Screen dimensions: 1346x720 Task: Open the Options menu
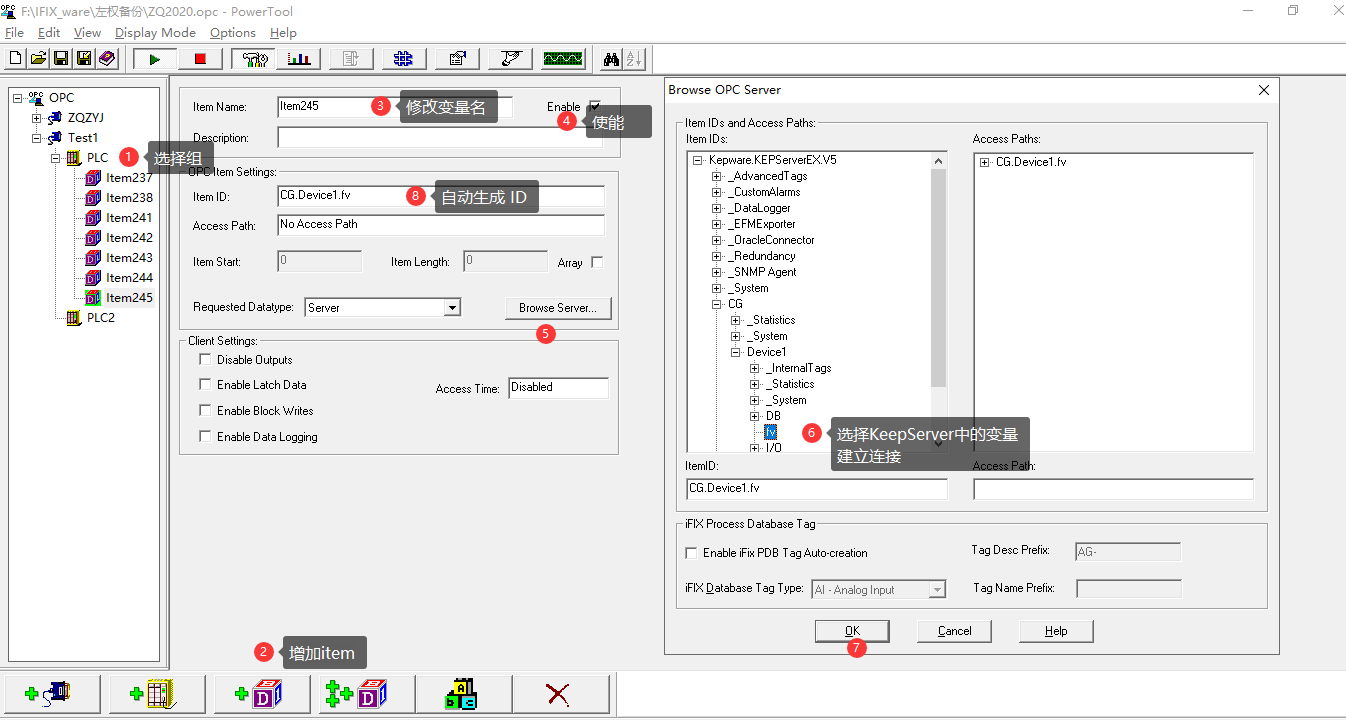(232, 32)
